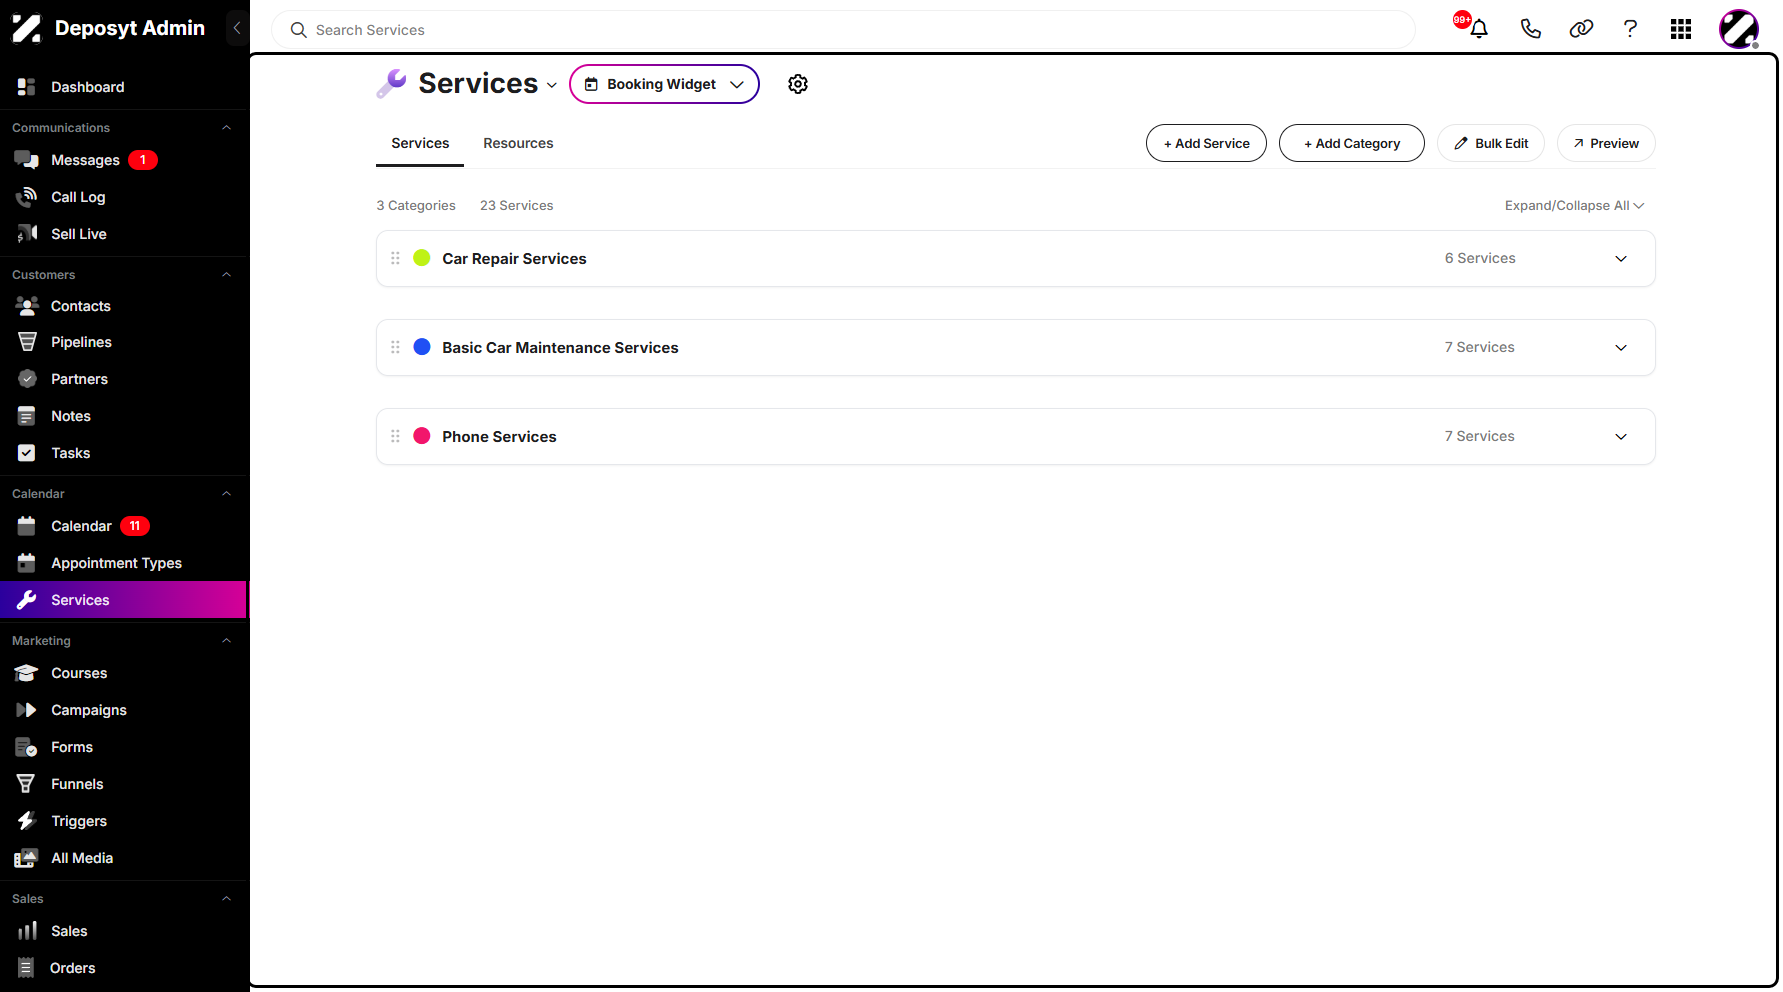Click the Add Category button
The image size is (1783, 992).
(1352, 143)
